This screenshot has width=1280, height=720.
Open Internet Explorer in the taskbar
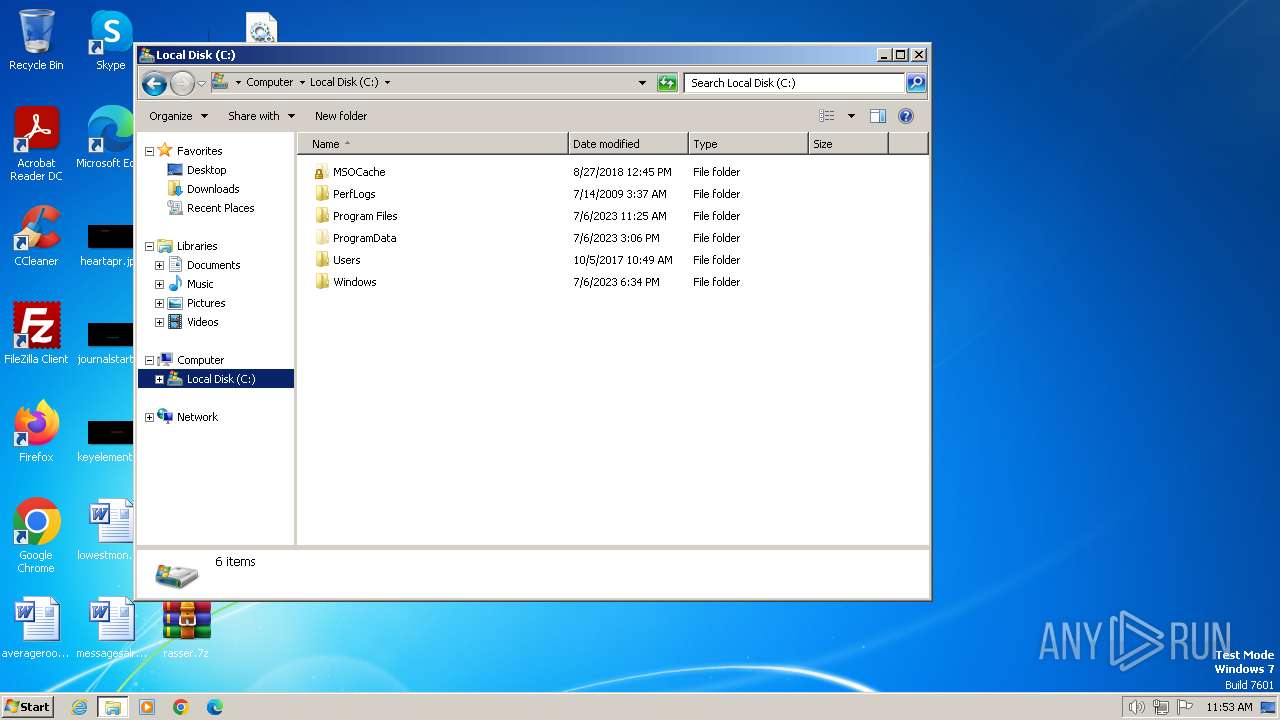80,707
